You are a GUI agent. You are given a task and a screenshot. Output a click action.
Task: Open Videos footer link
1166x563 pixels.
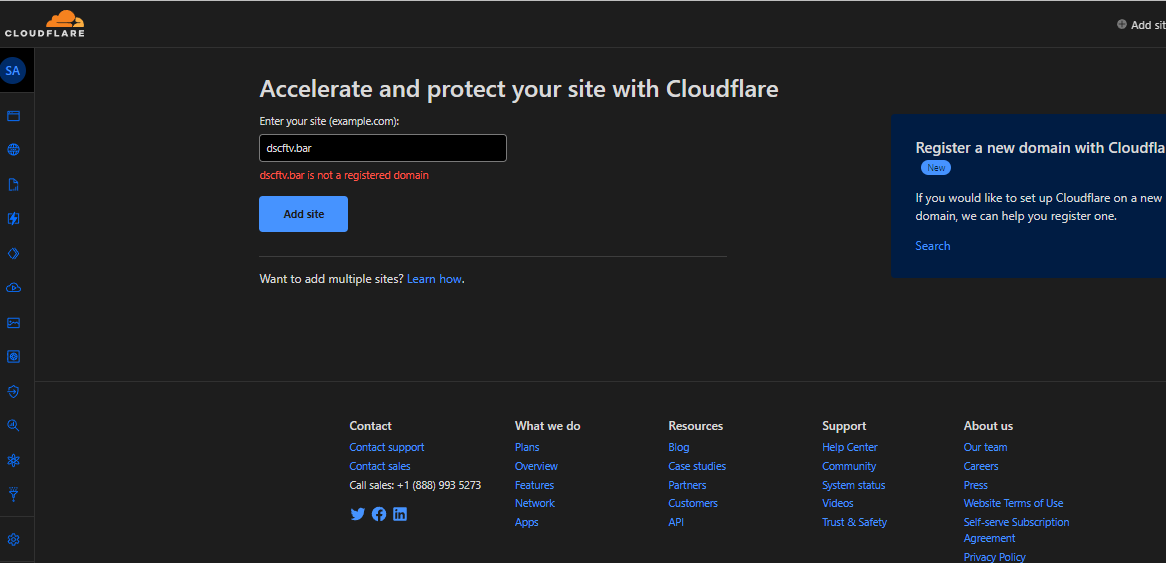(837, 504)
